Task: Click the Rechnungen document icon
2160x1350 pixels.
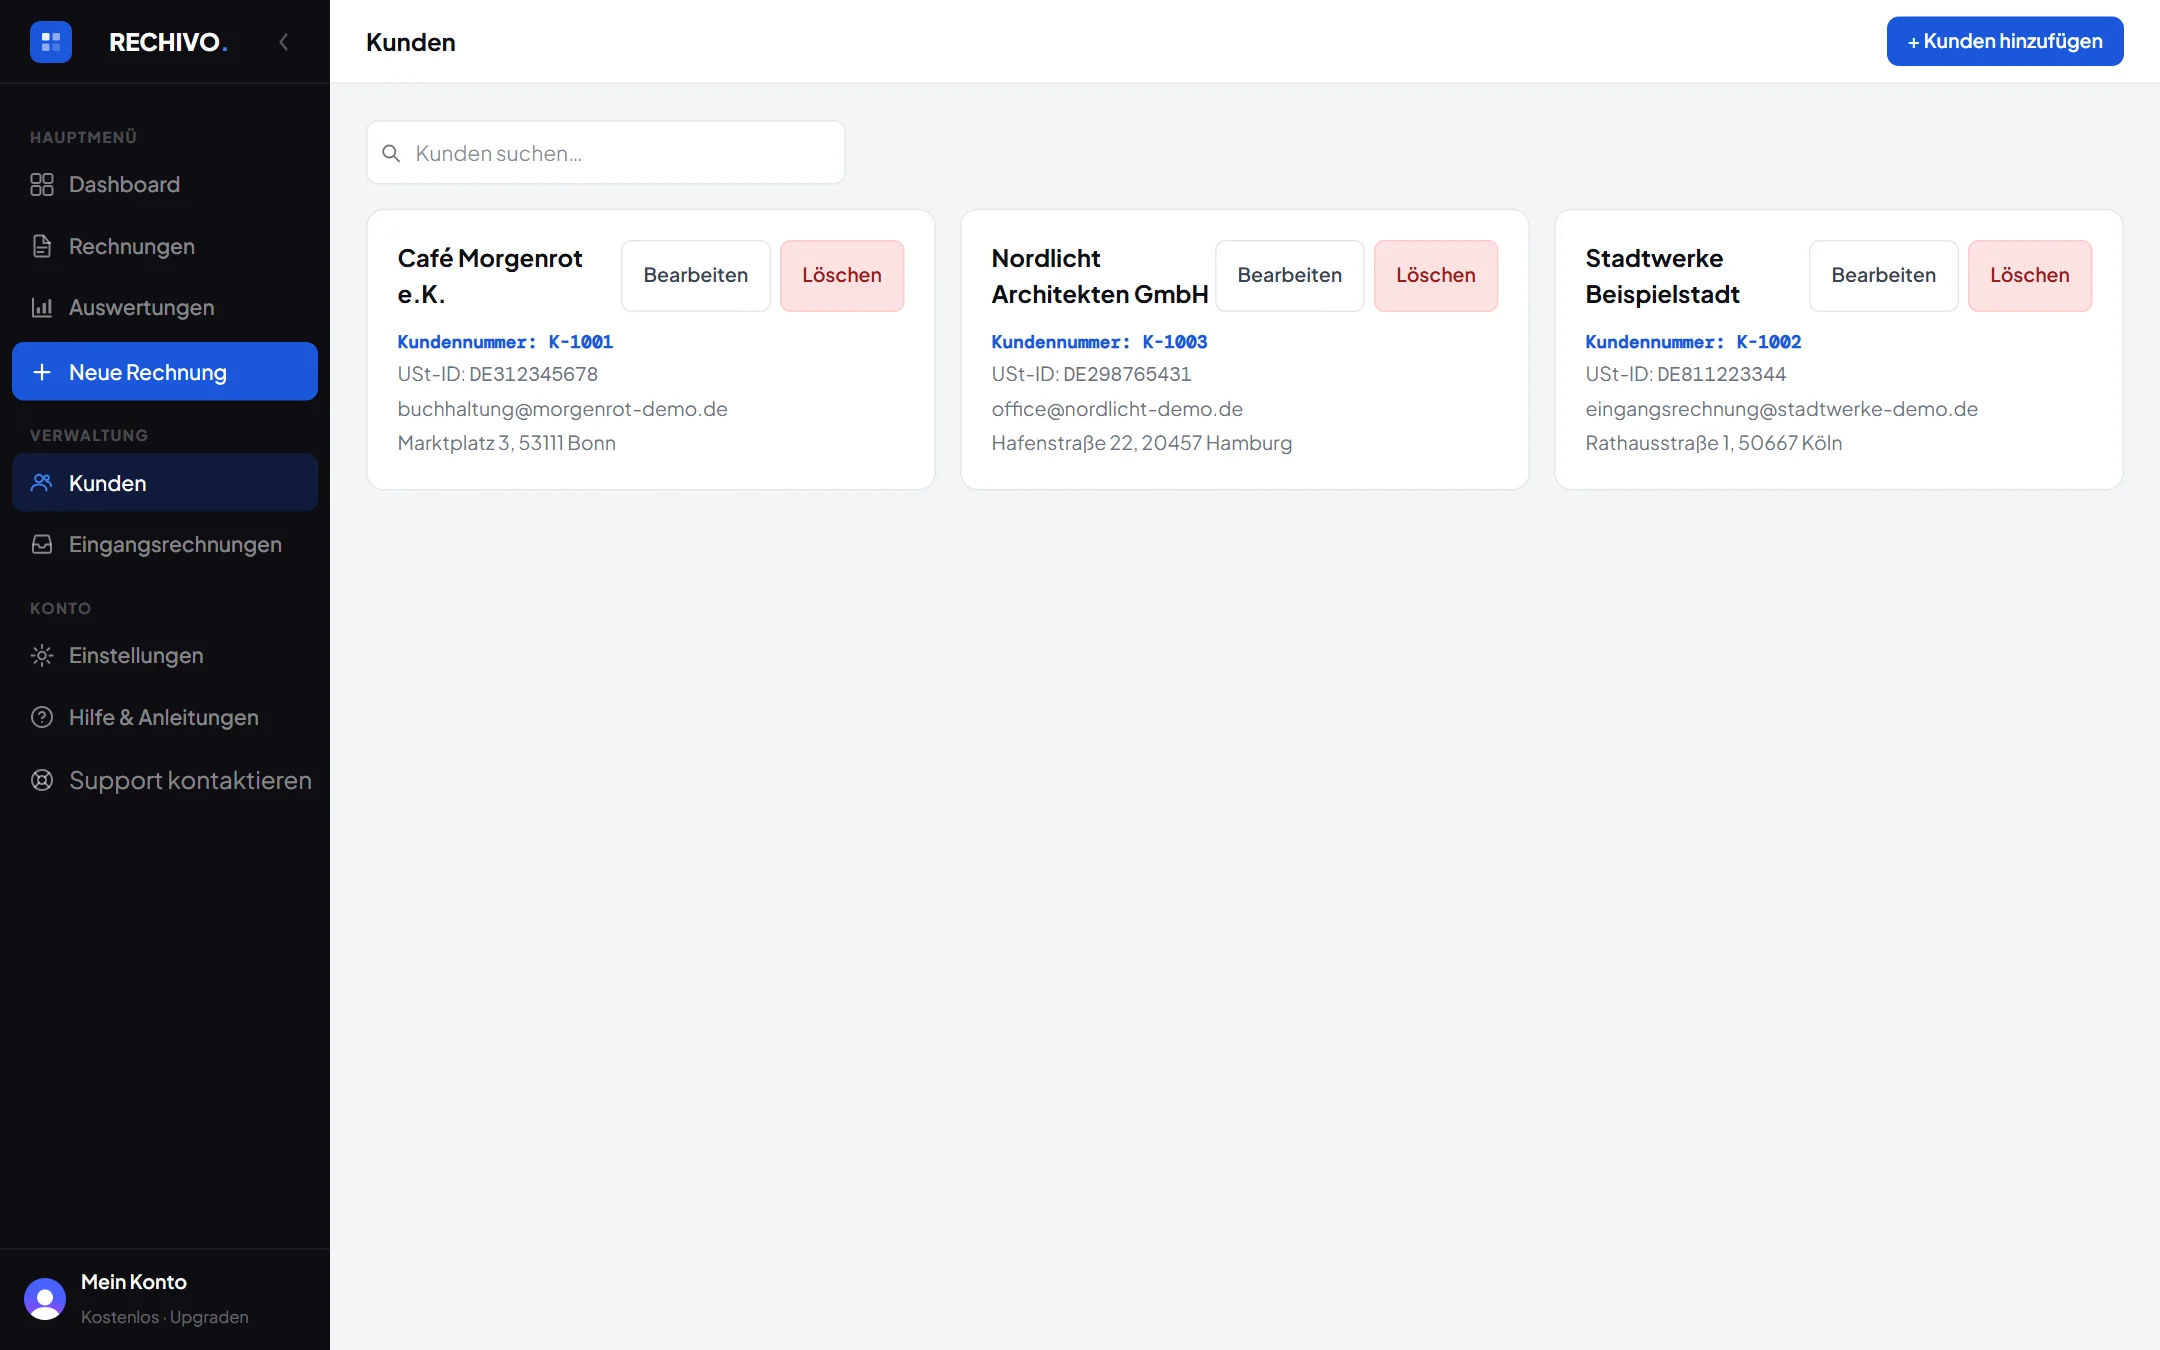Action: click(x=42, y=246)
